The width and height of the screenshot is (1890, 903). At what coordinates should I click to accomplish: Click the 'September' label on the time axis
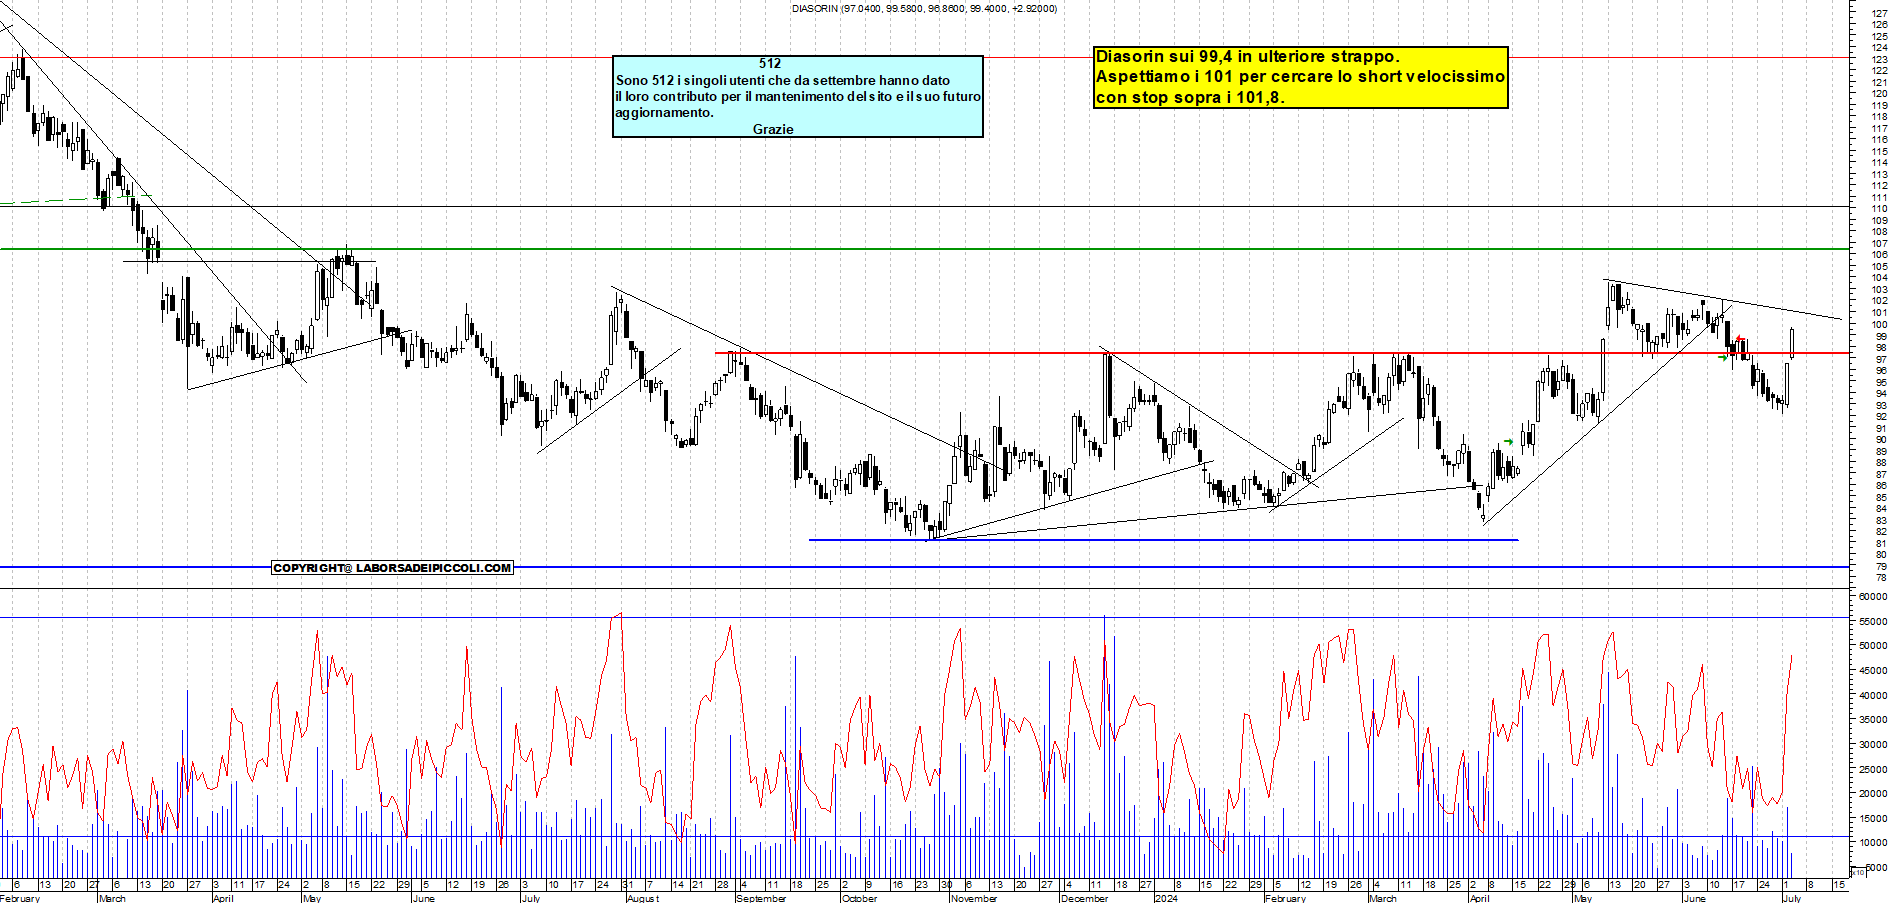[x=760, y=898]
